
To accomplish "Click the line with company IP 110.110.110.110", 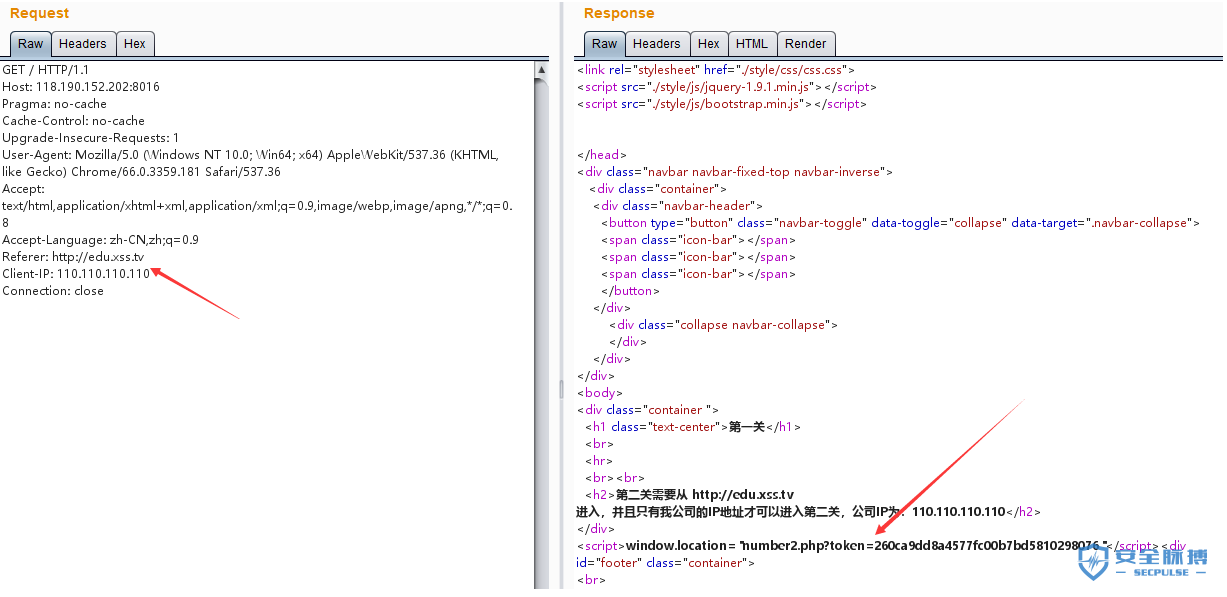I will click(809, 512).
